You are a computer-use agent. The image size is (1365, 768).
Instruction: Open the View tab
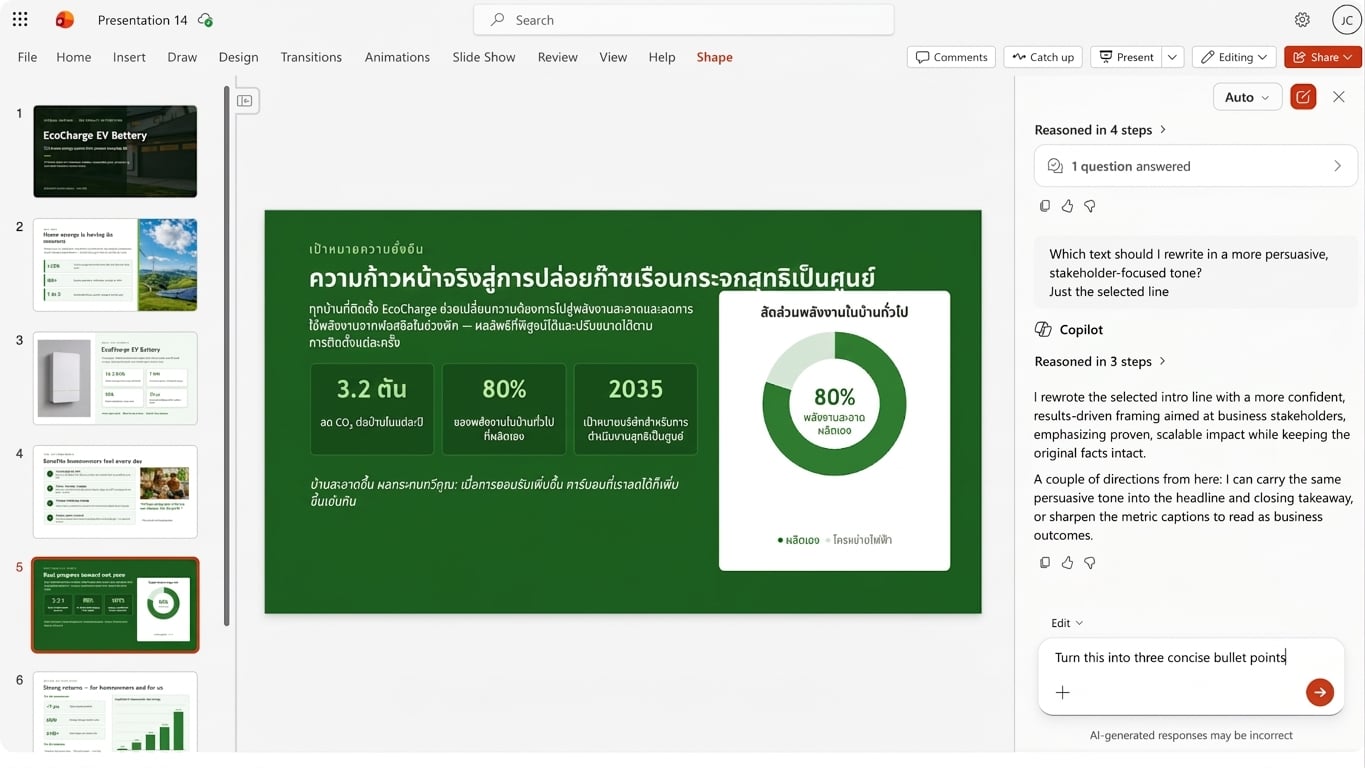[613, 57]
